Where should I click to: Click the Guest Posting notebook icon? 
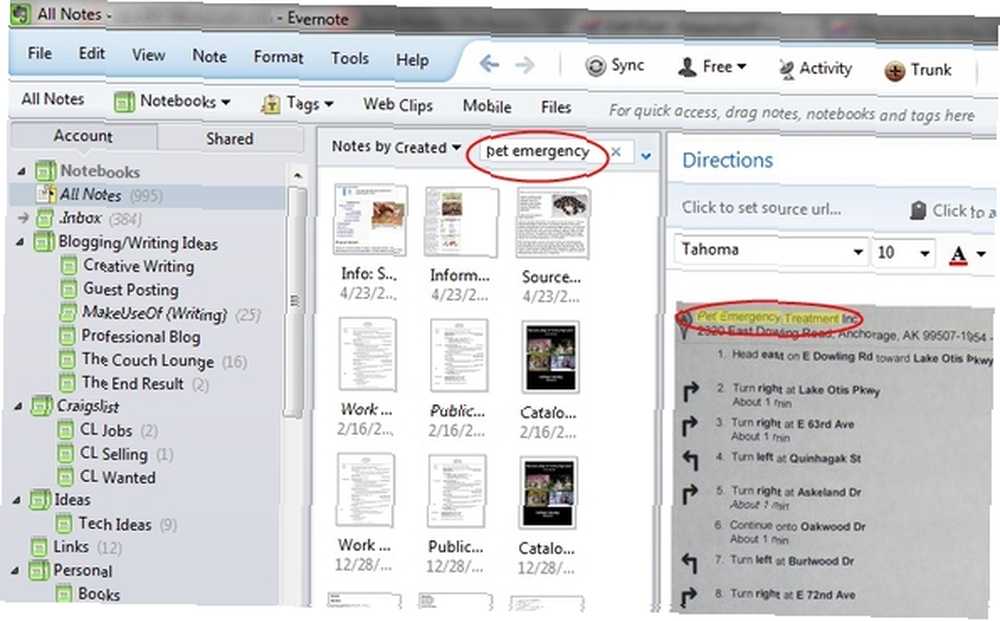(x=69, y=289)
